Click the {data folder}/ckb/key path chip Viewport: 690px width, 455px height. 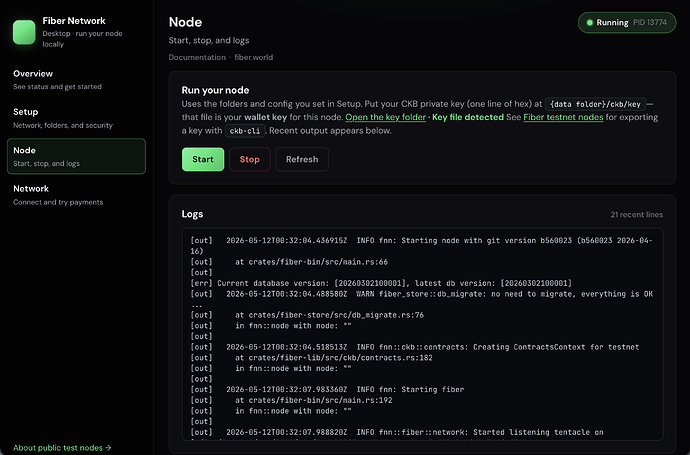(x=595, y=104)
